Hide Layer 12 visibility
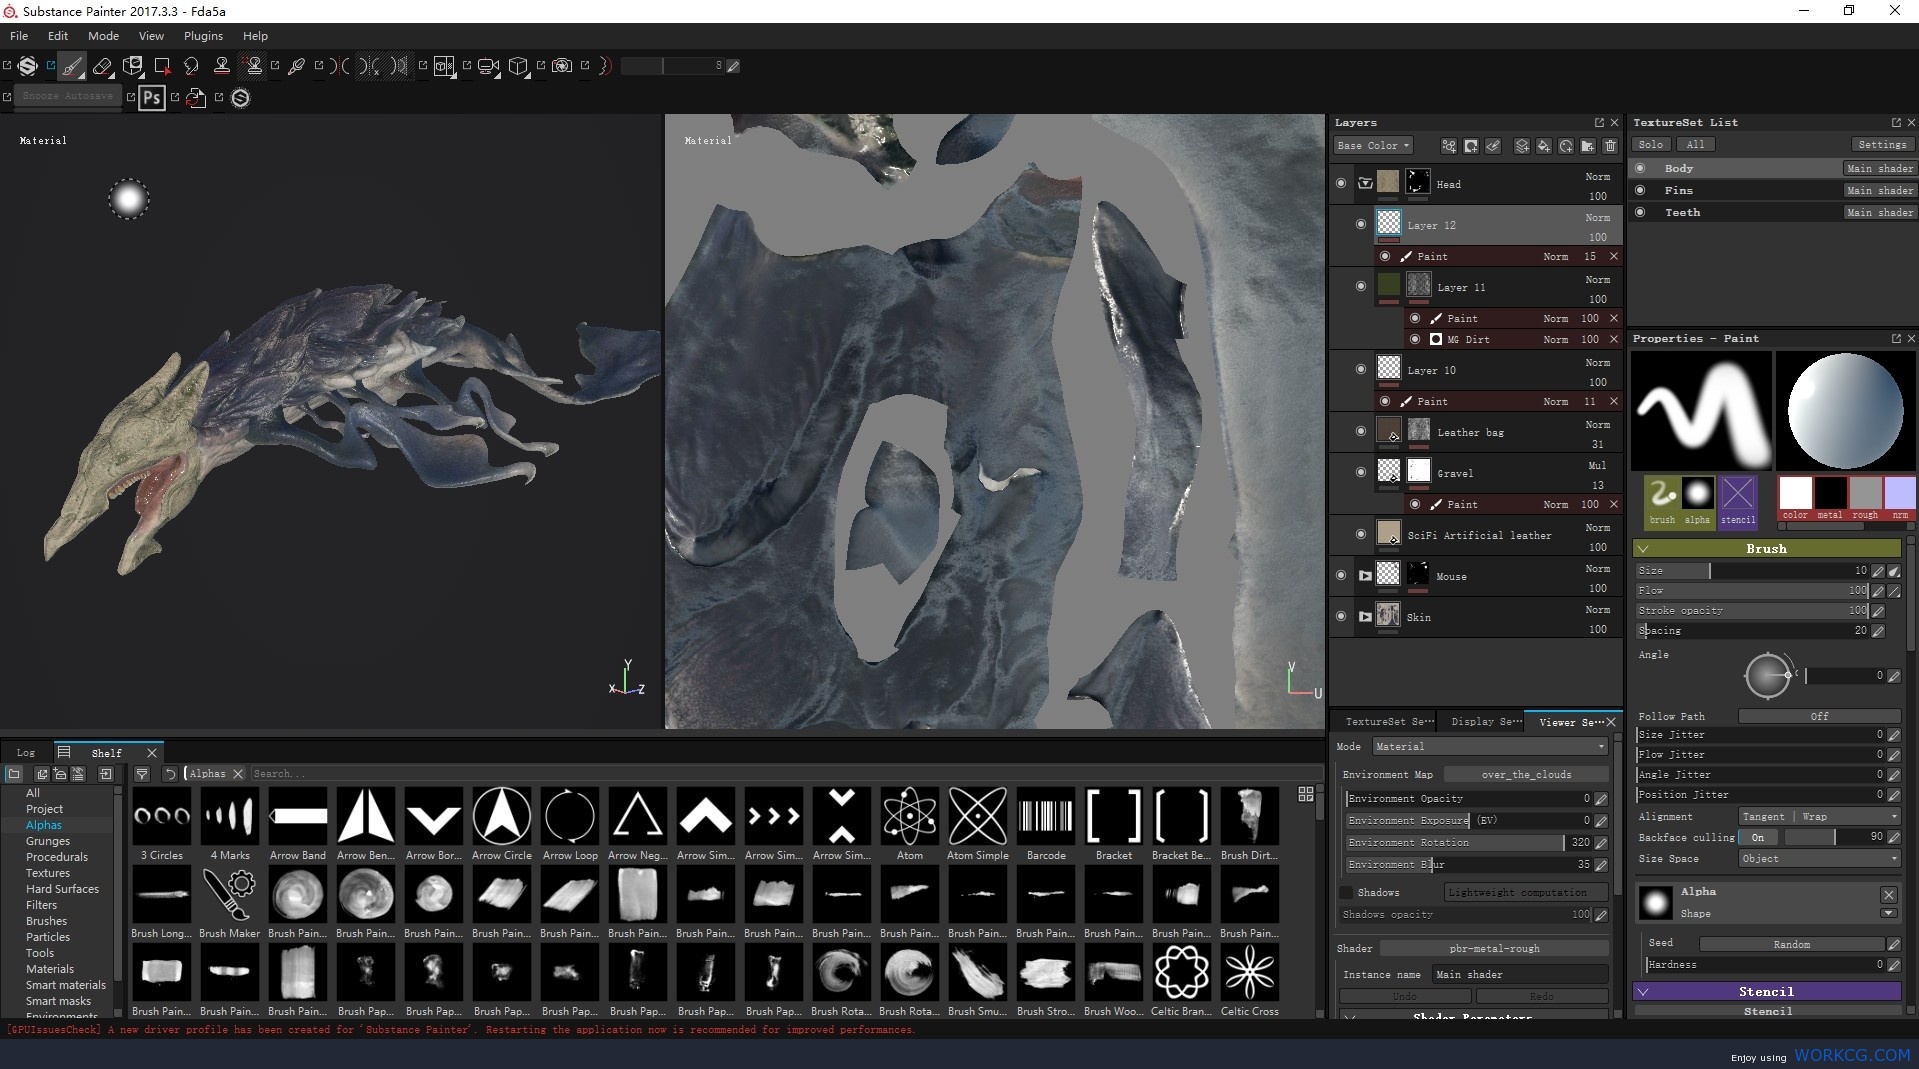Image resolution: width=1919 pixels, height=1069 pixels. (x=1360, y=225)
